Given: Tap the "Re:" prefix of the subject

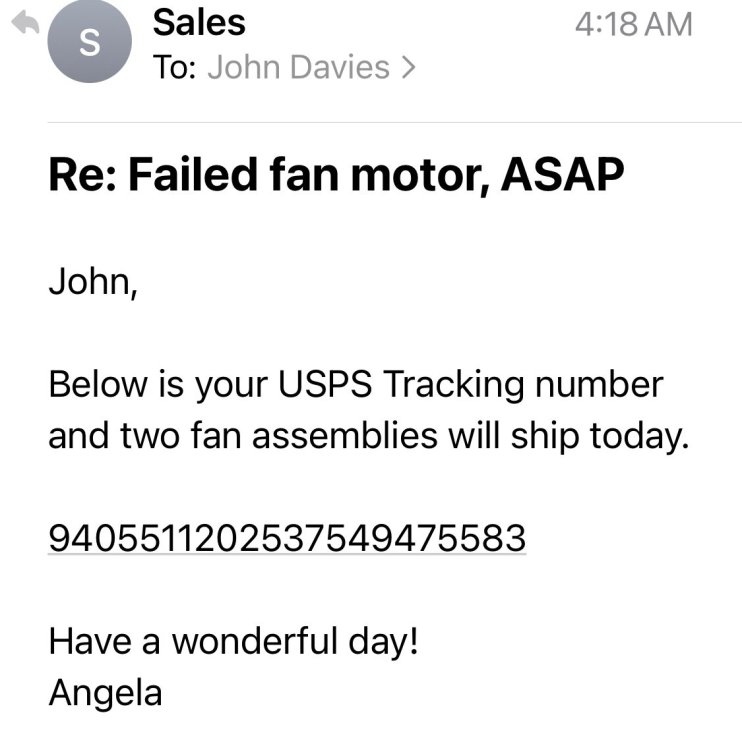Looking at the screenshot, I should 83,178.
